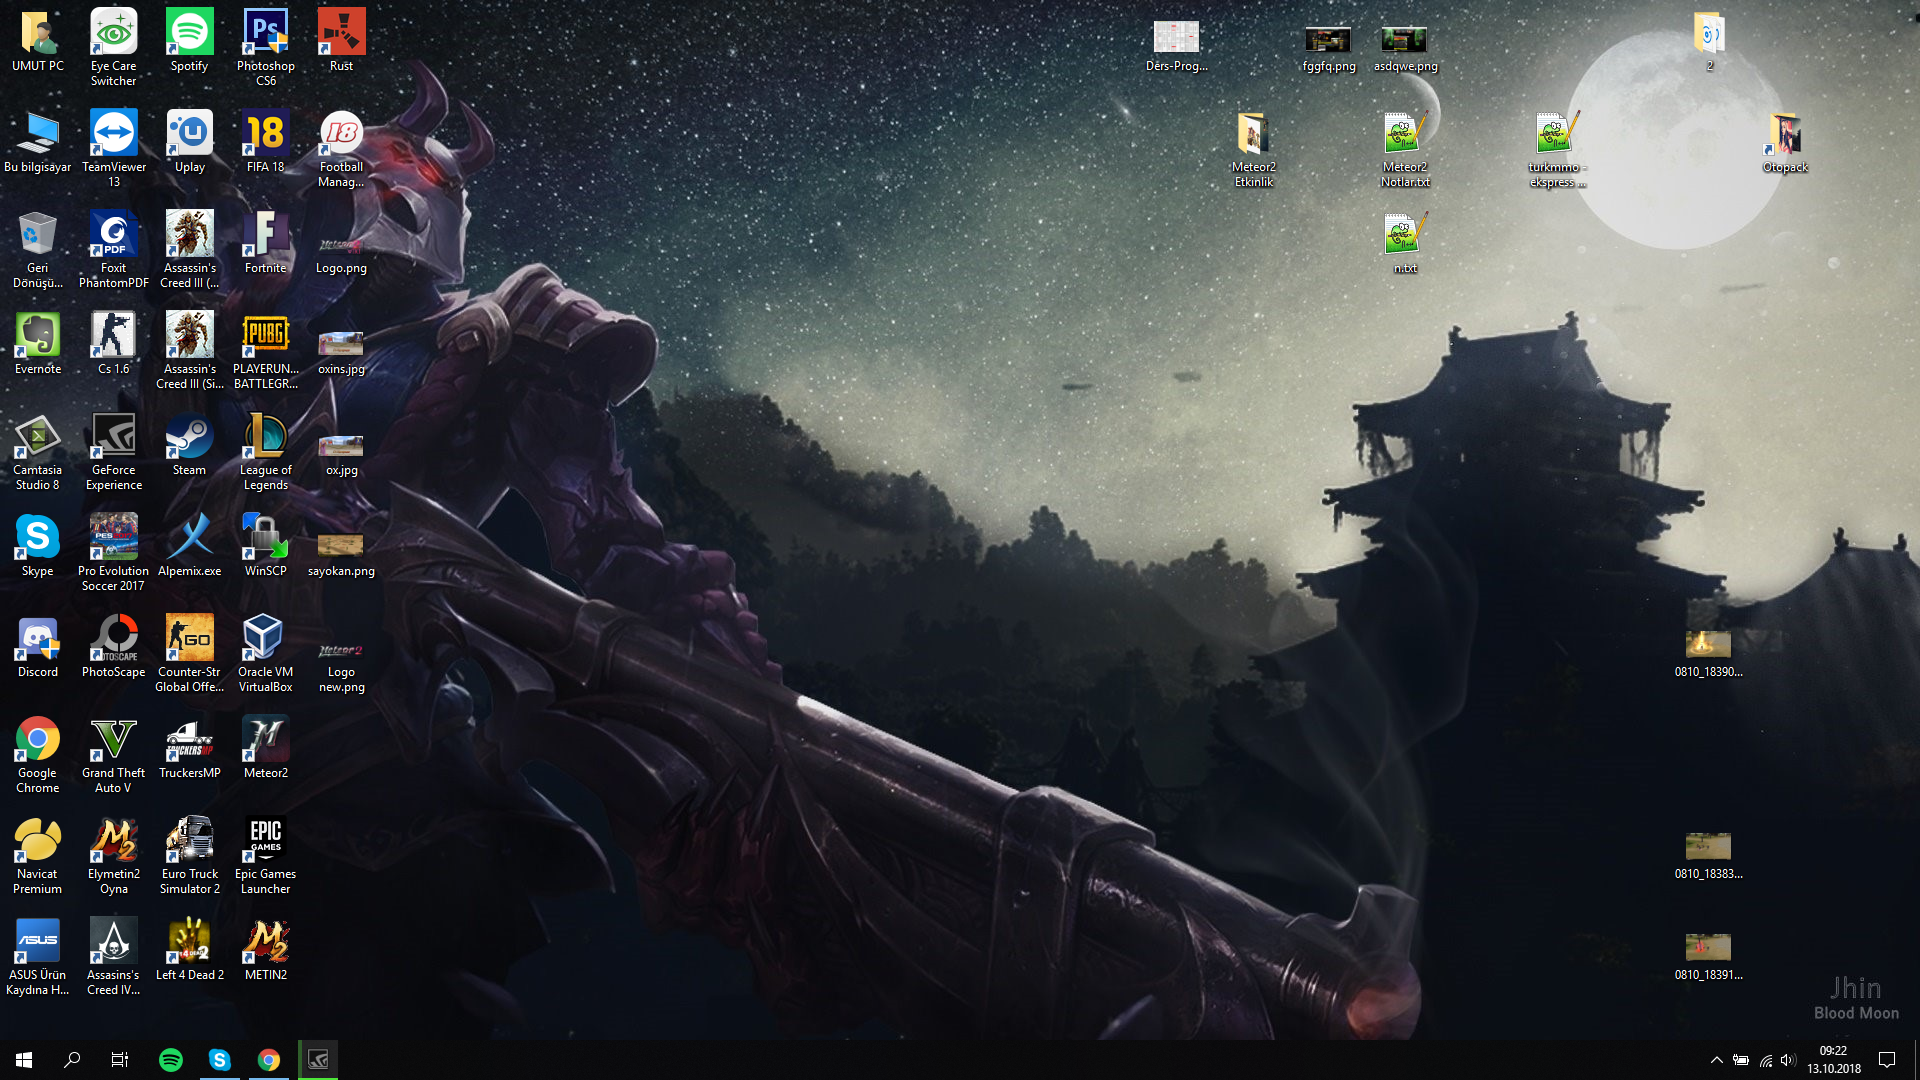Viewport: 1920px width, 1080px height.
Task: Select the 0810_18383 image thumbnail
Action: point(1708,856)
